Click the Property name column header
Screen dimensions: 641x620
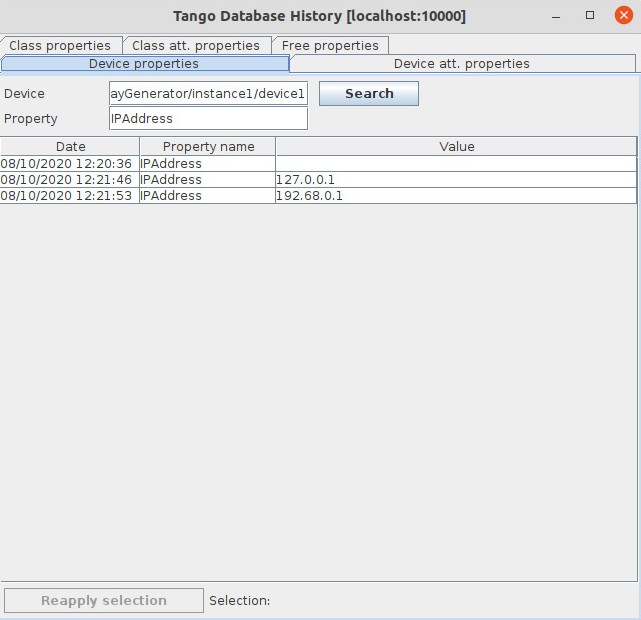coord(208,146)
